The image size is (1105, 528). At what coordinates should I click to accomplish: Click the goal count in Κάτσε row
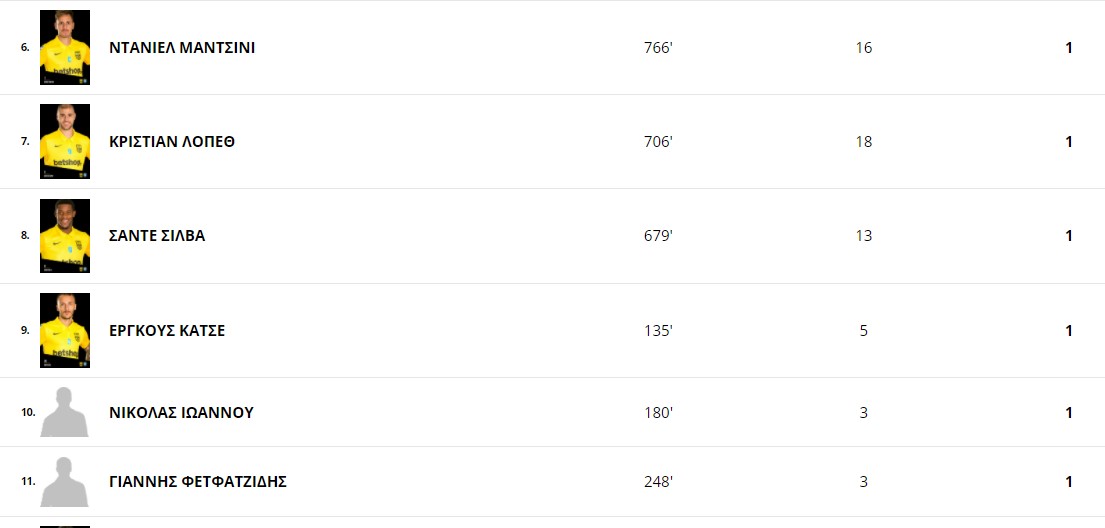tap(1069, 331)
